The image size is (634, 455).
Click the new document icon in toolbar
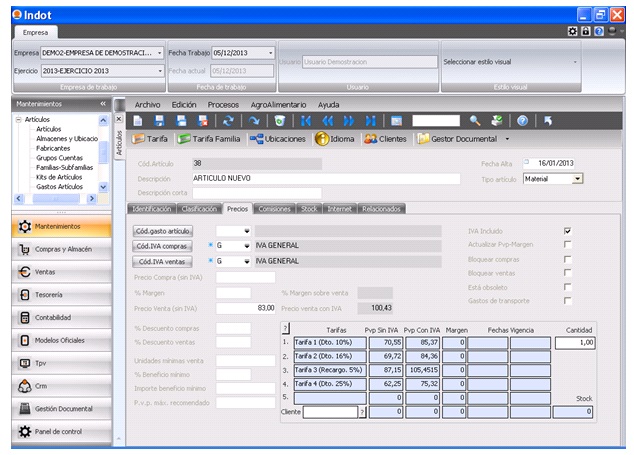[140, 120]
